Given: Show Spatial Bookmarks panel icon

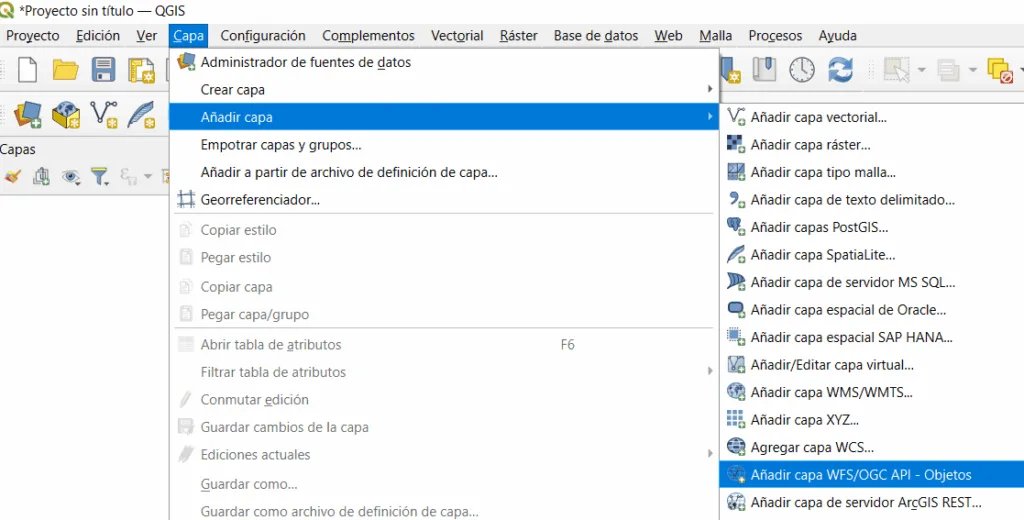Looking at the screenshot, I should [764, 69].
